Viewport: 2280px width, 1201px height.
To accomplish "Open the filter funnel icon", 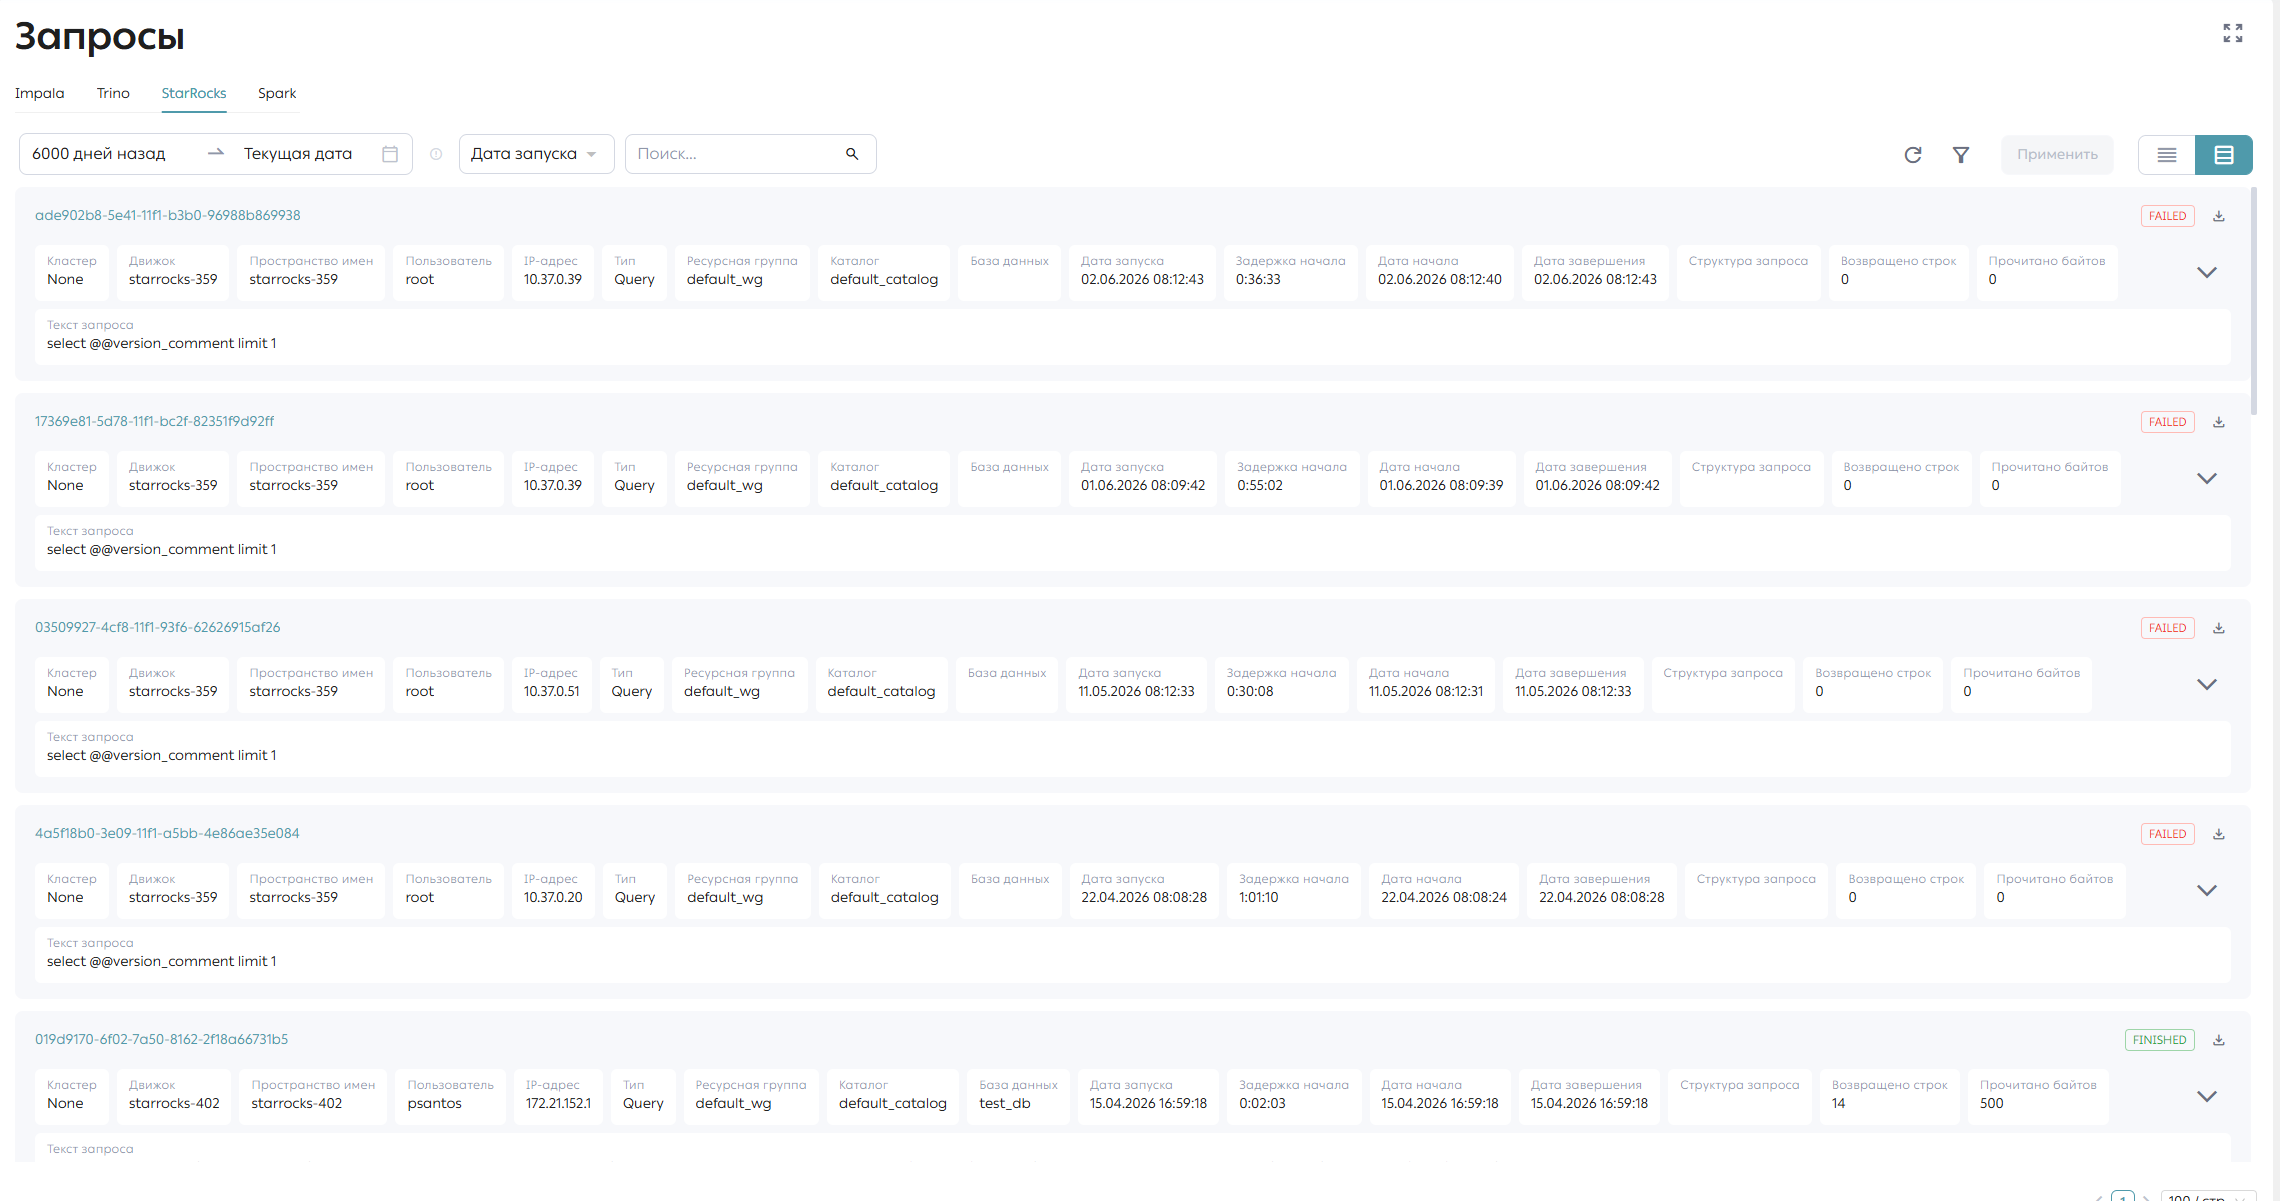I will 1961,155.
